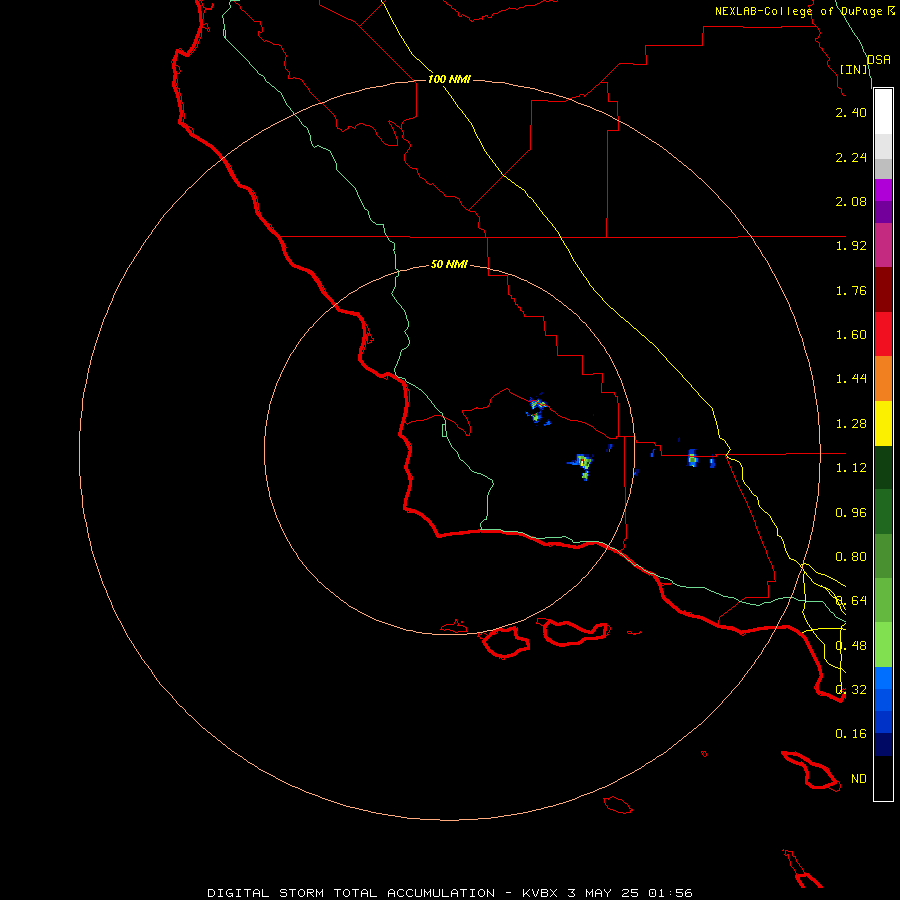Click the 100 NMI range ring label
The image size is (900, 900).
[x=449, y=79]
